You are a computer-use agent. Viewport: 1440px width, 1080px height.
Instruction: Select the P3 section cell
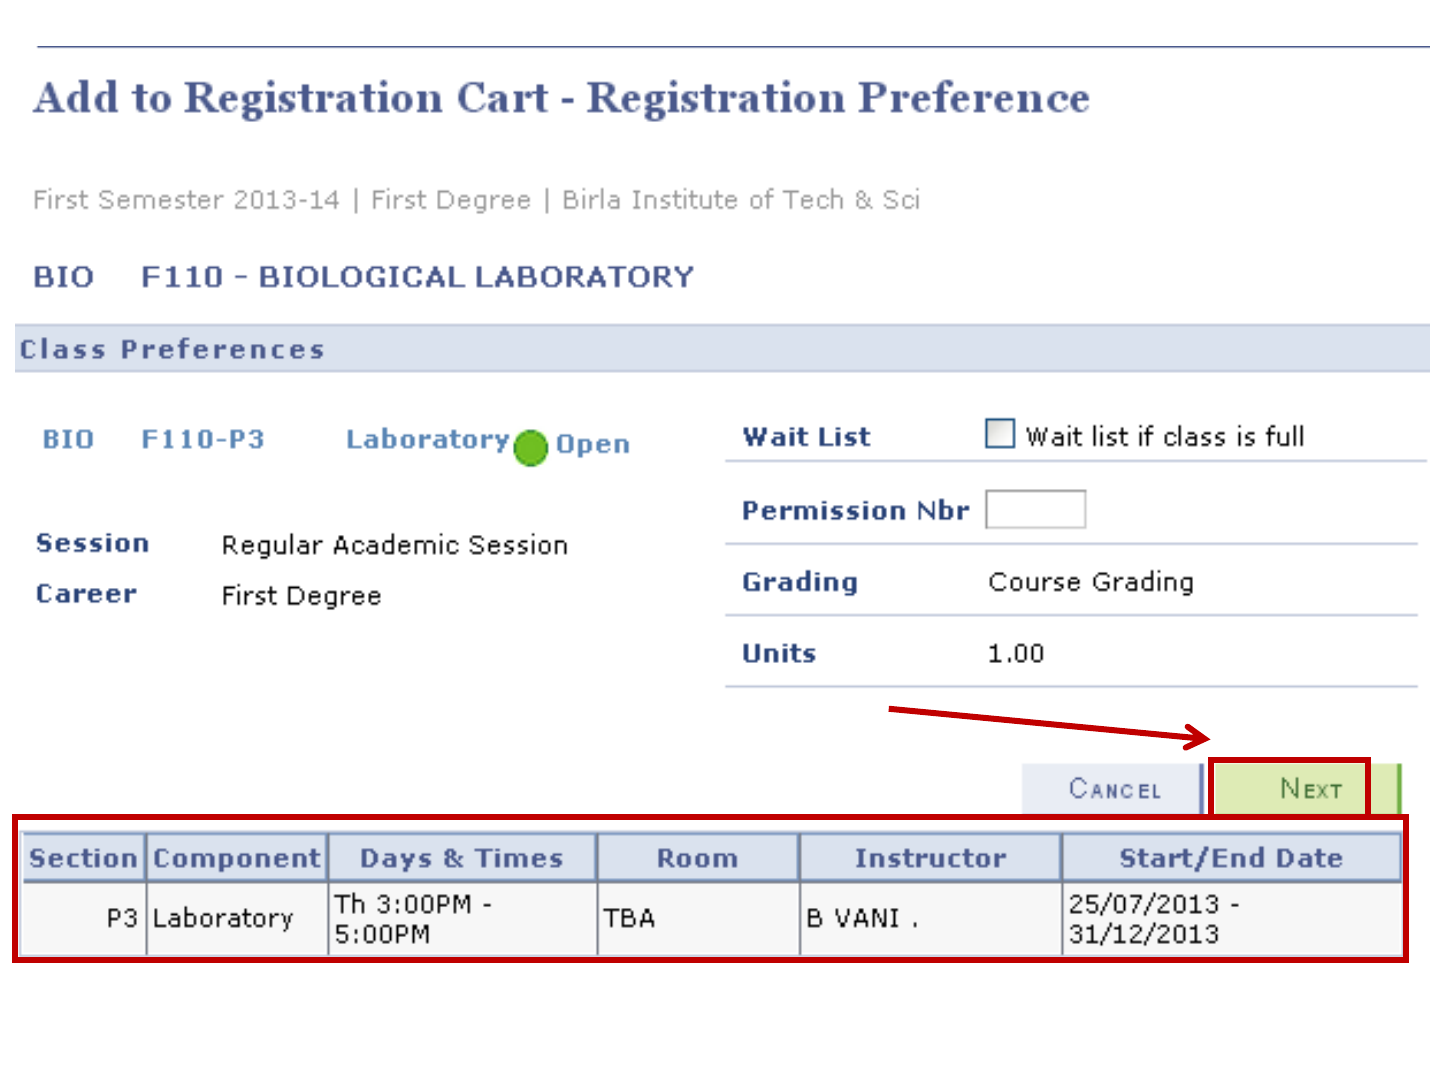point(121,918)
